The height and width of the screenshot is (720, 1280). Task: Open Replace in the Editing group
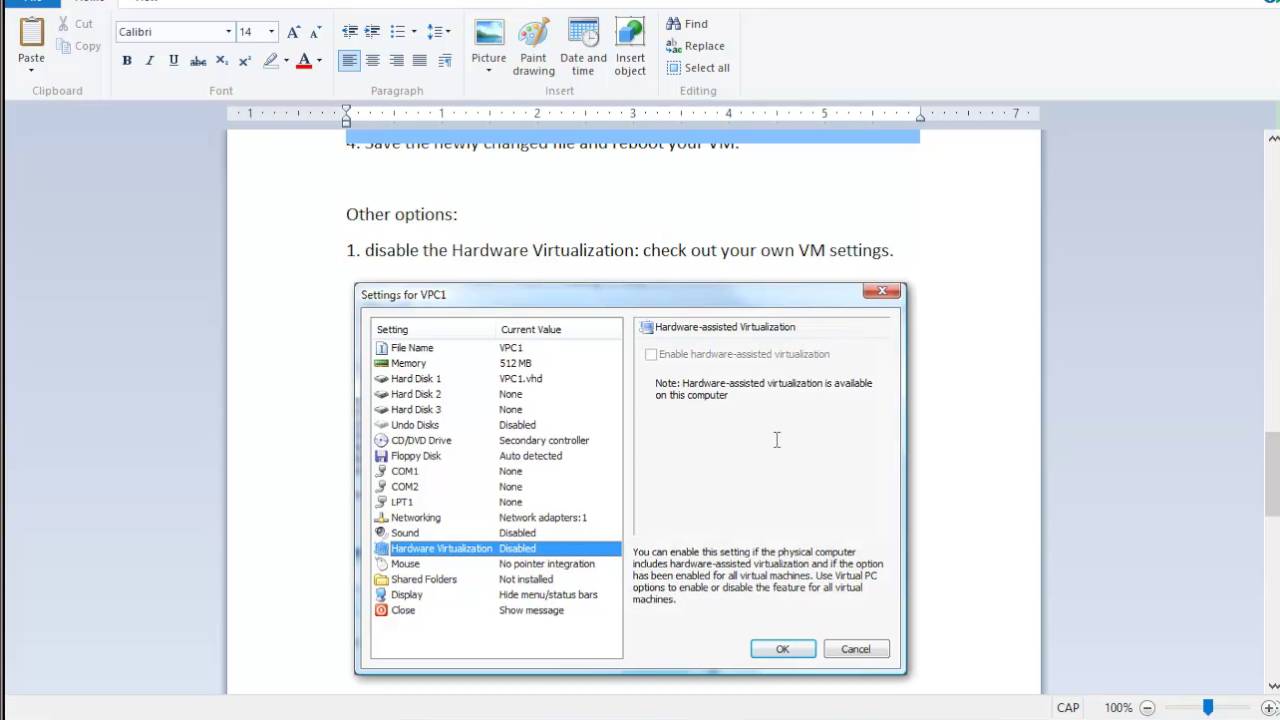[695, 46]
